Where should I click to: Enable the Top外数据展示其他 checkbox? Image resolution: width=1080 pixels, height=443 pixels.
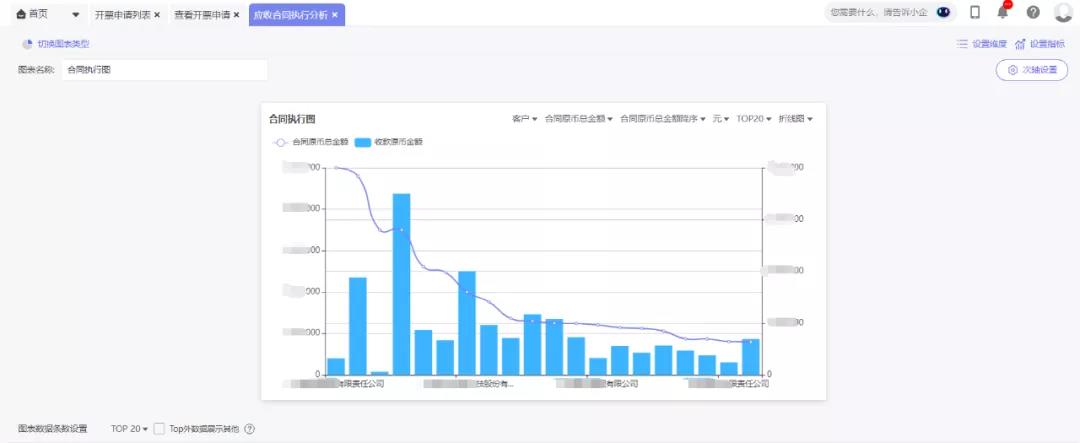pos(159,429)
